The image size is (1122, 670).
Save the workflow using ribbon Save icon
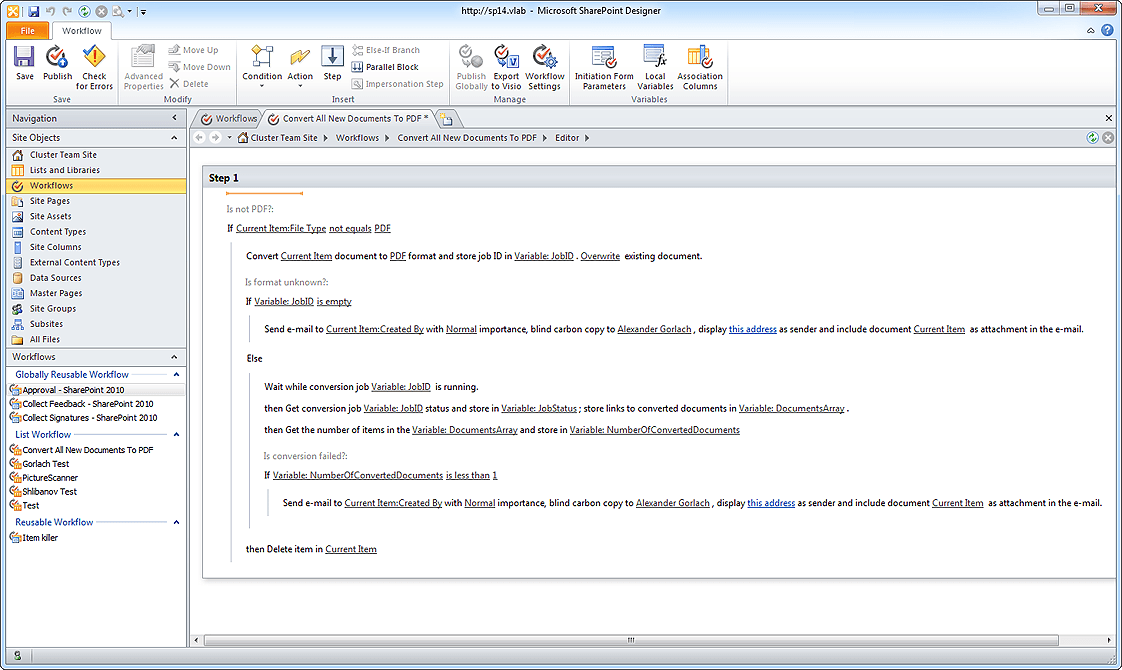pos(24,63)
